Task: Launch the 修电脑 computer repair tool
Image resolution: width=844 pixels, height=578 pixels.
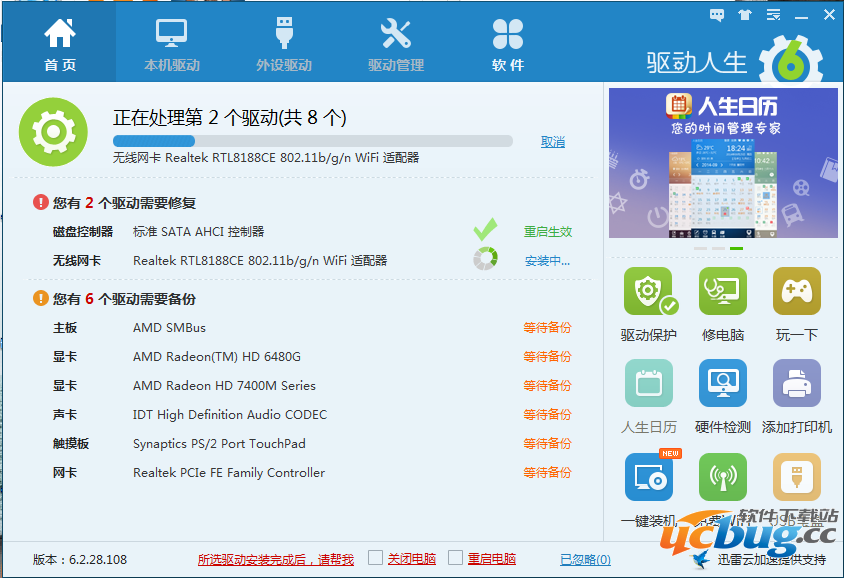Action: point(722,292)
